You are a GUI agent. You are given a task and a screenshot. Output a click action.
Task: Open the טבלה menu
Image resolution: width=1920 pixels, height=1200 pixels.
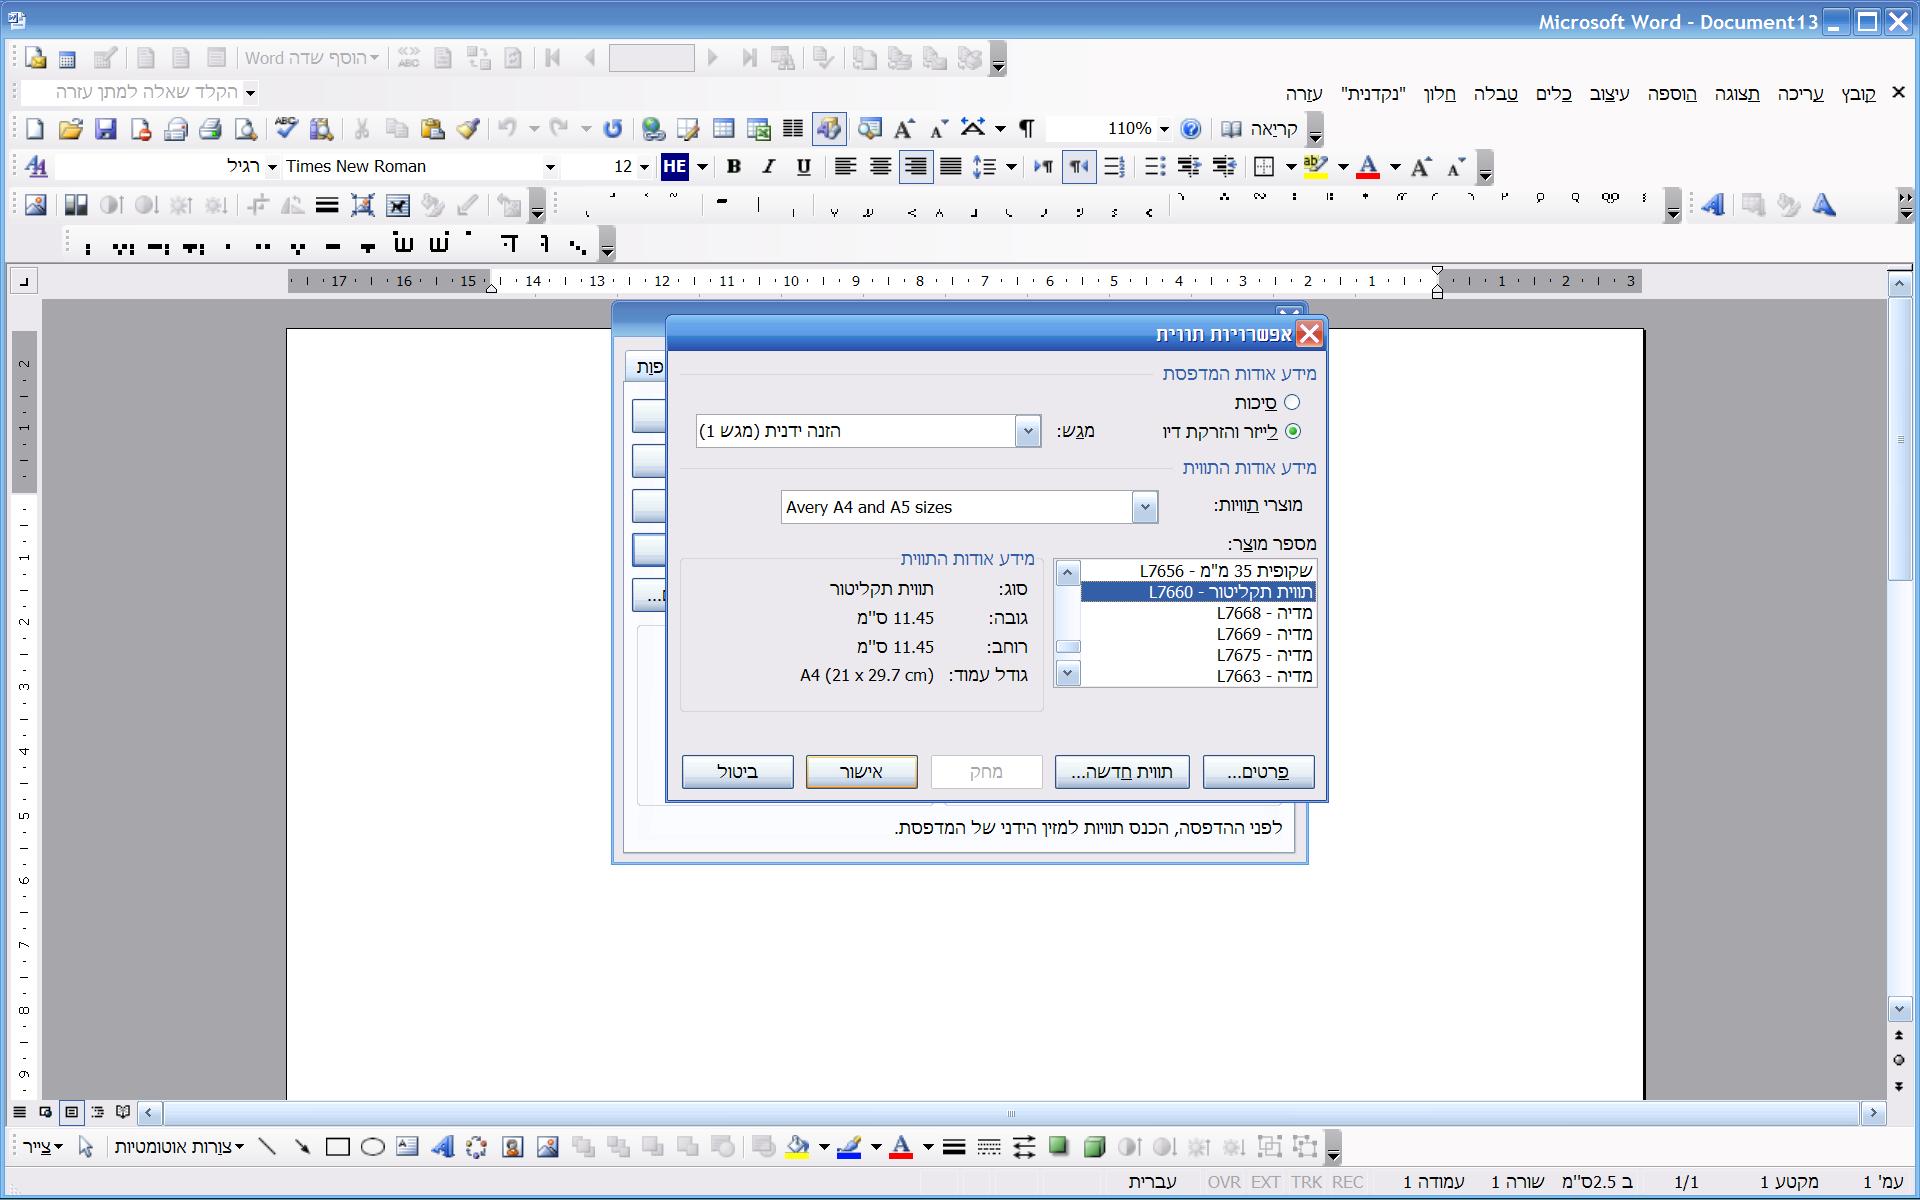(x=1495, y=94)
